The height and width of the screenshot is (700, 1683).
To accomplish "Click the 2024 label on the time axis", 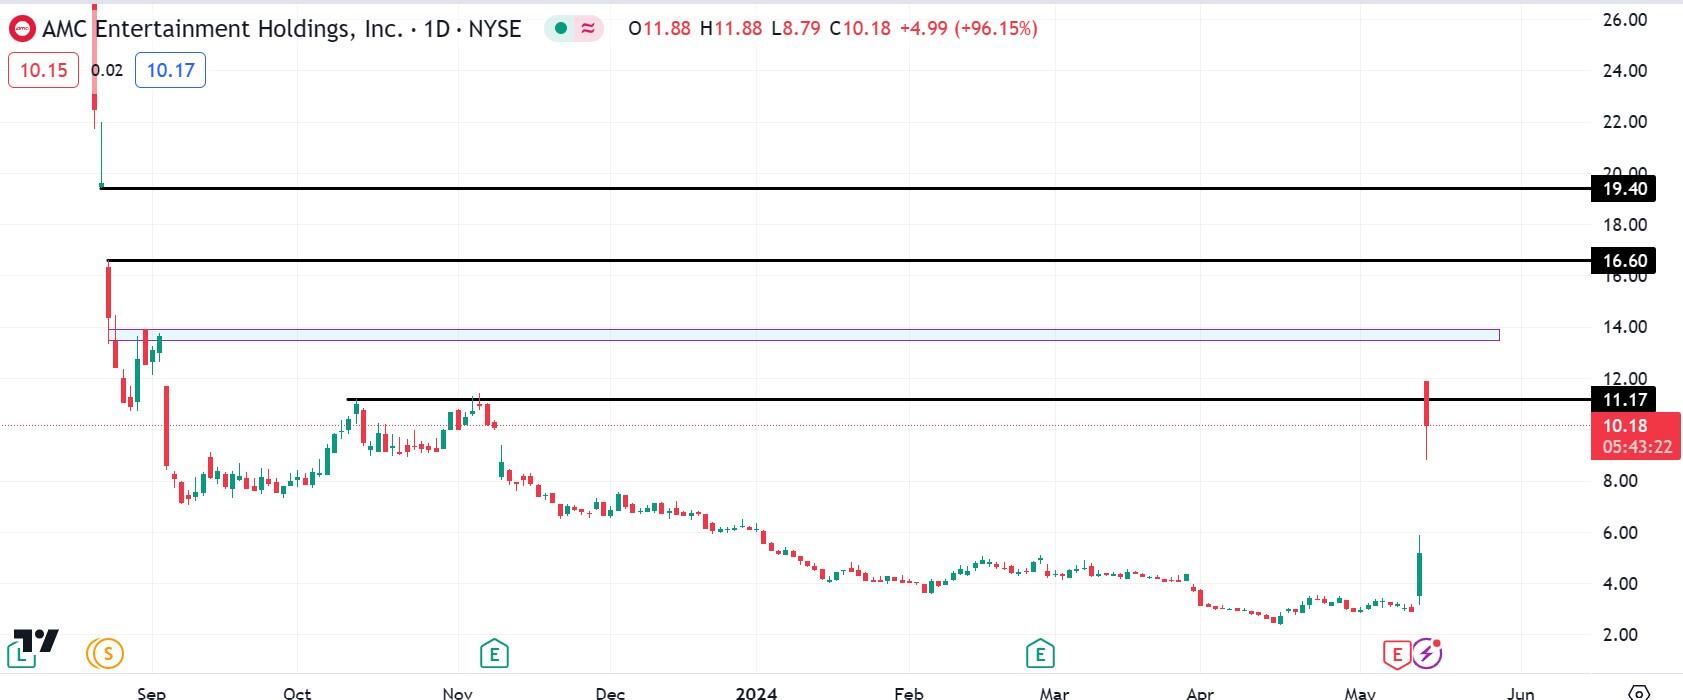I will pyautogui.click(x=755, y=692).
